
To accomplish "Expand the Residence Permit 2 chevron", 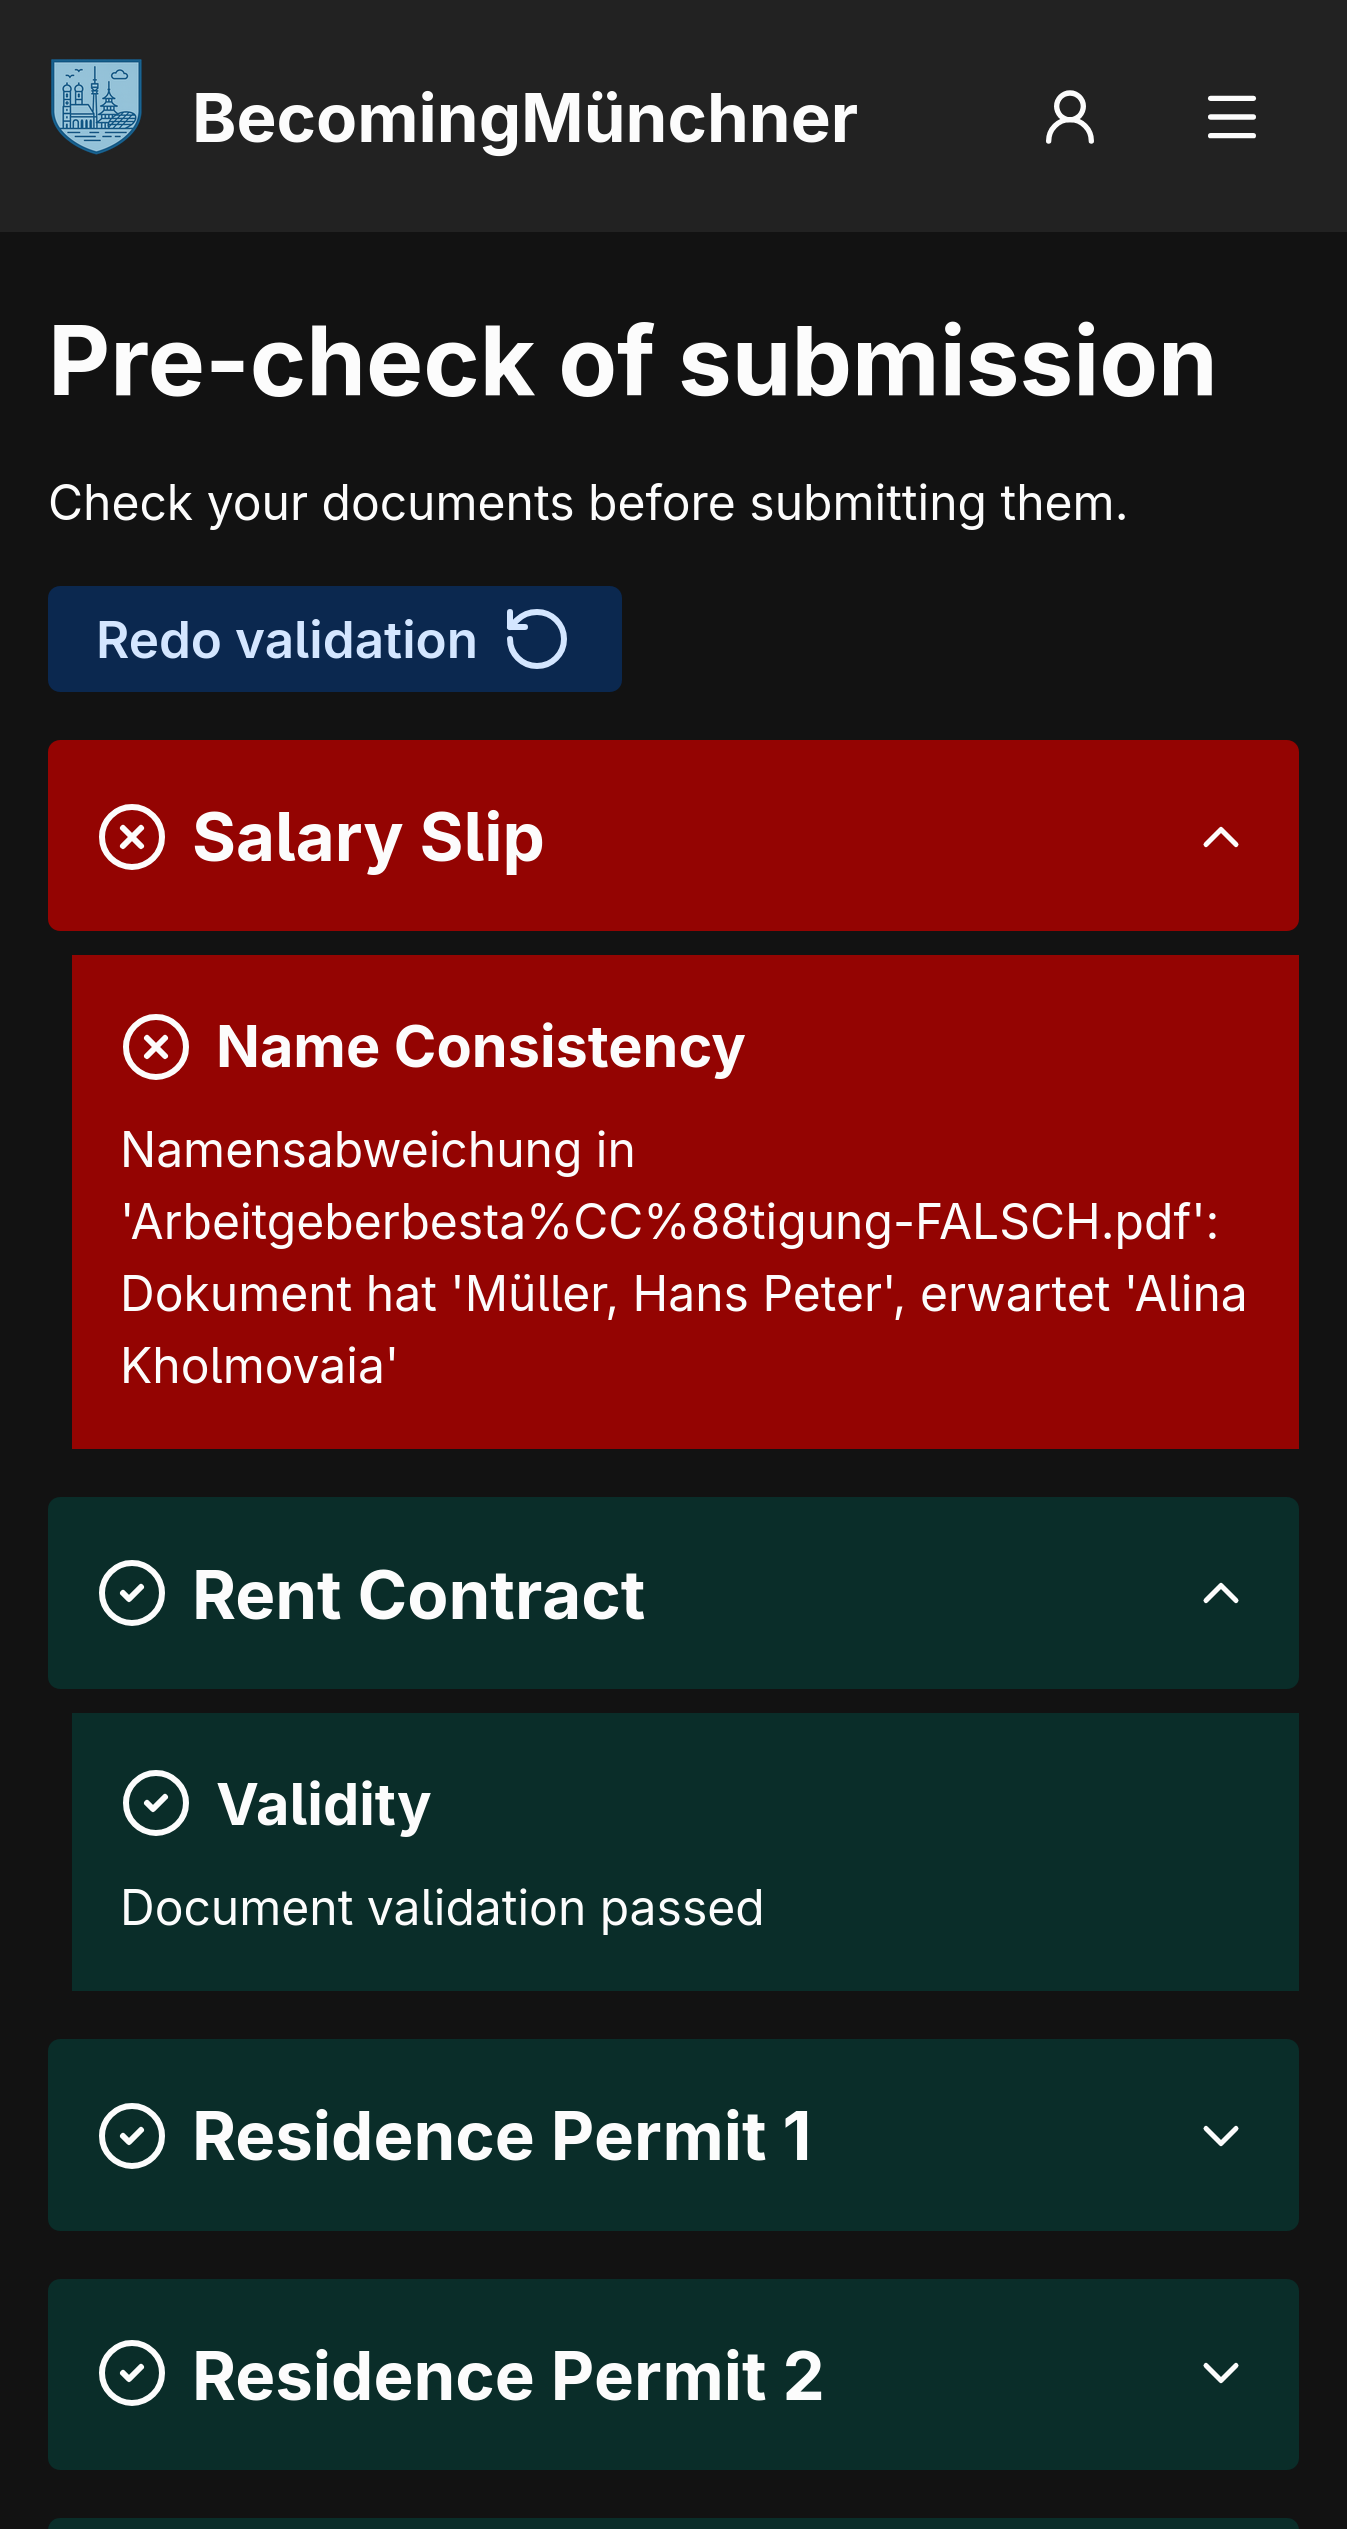I will [1221, 2373].
